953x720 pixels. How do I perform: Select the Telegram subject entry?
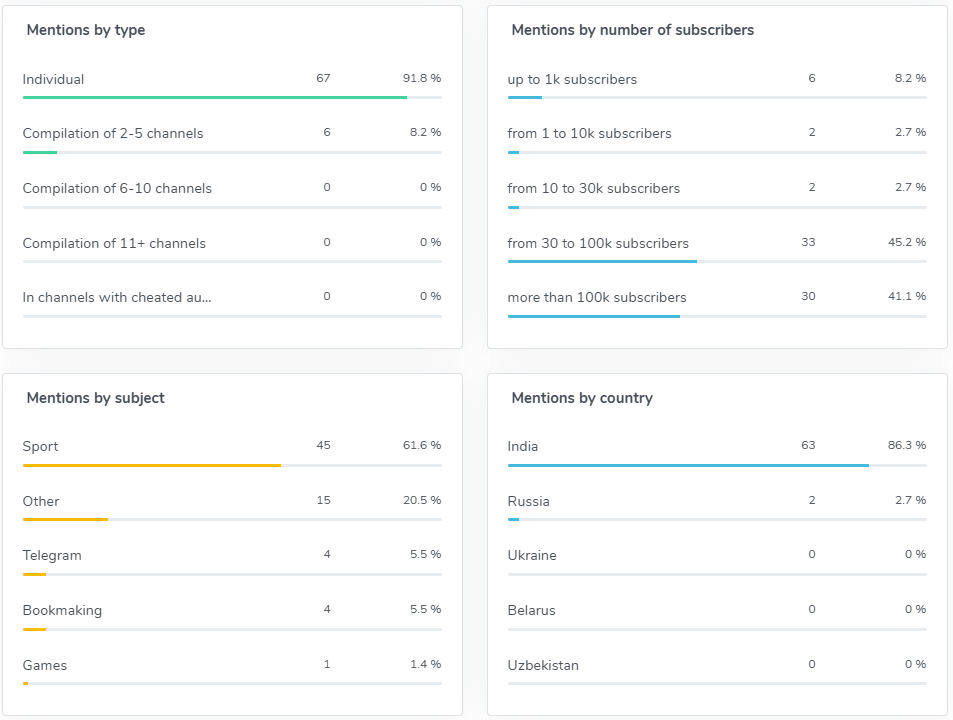point(52,555)
